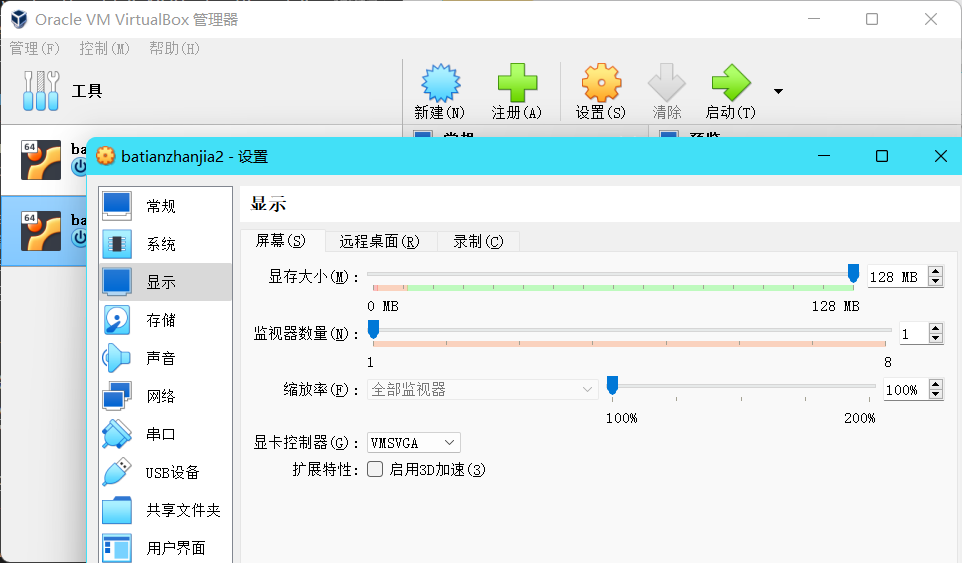962x563 pixels.
Task: Open the 网络 network icon category
Action: click(117, 396)
